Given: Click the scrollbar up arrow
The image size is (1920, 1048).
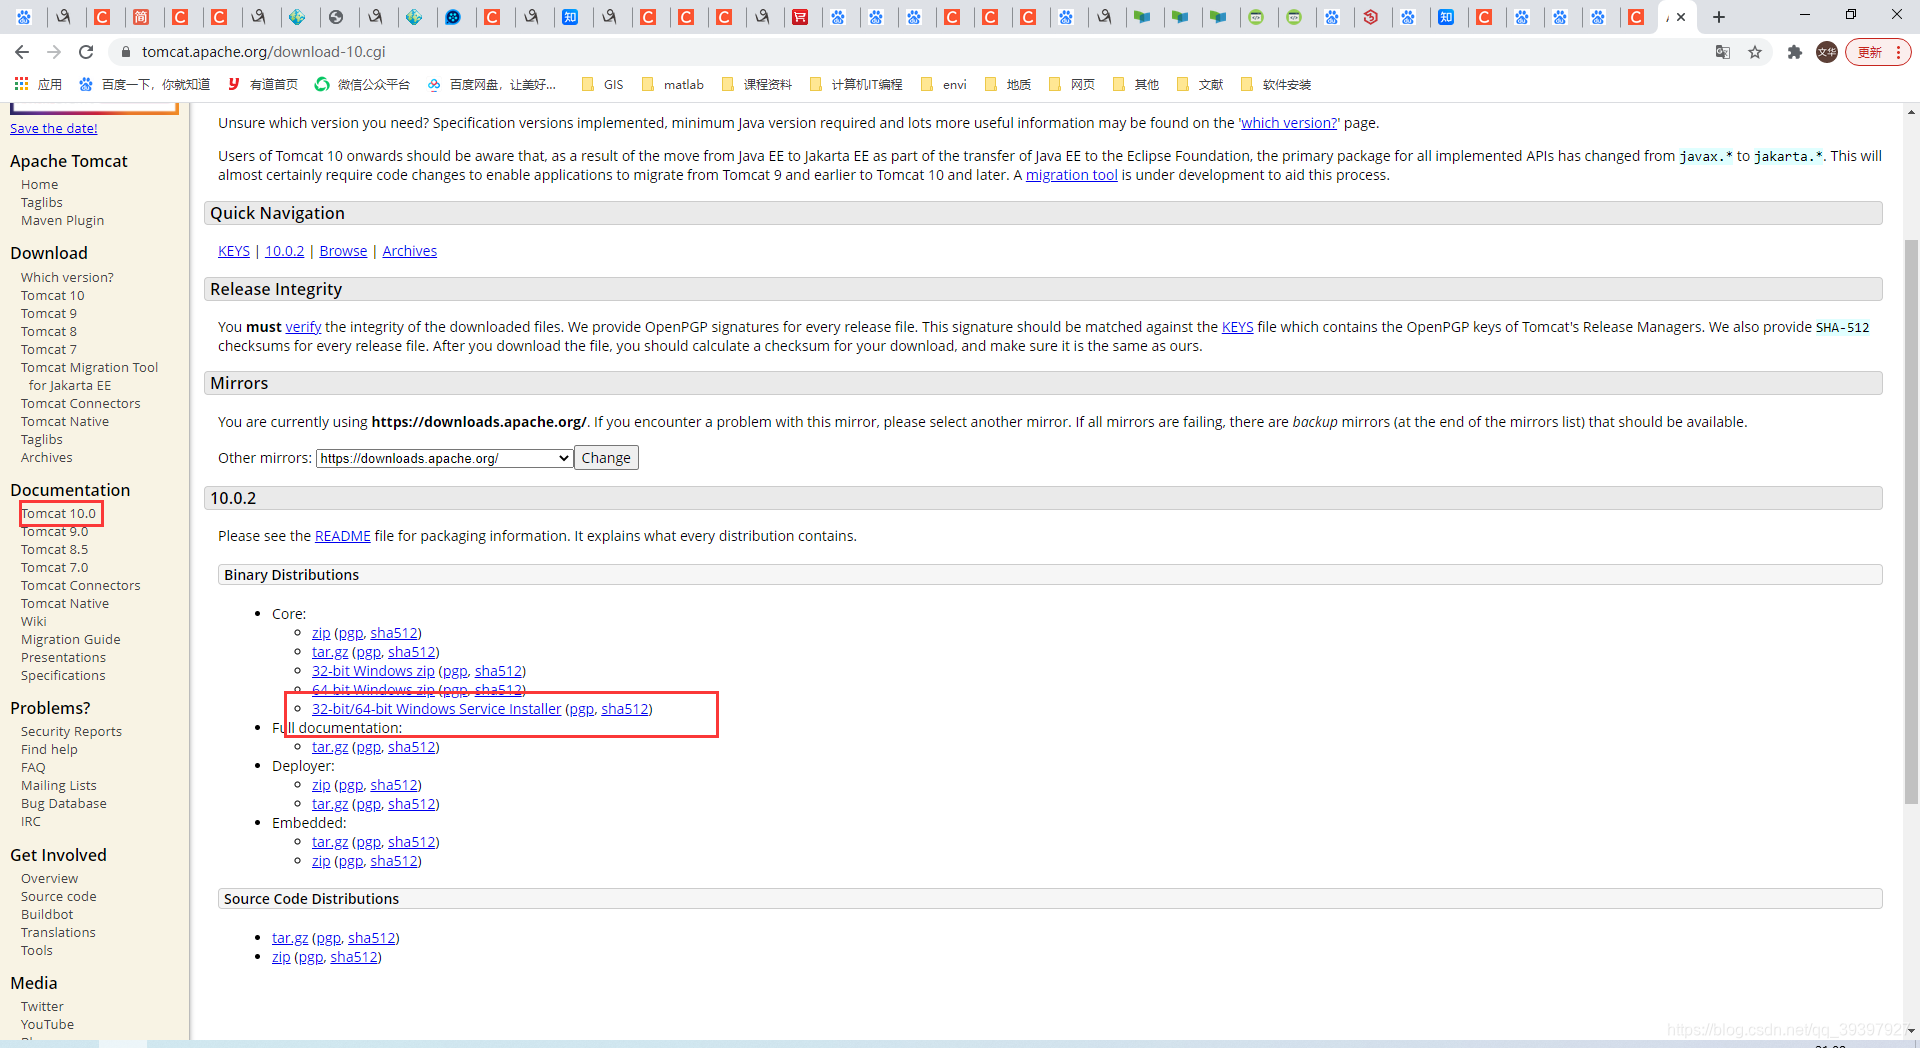Looking at the screenshot, I should tap(1911, 111).
